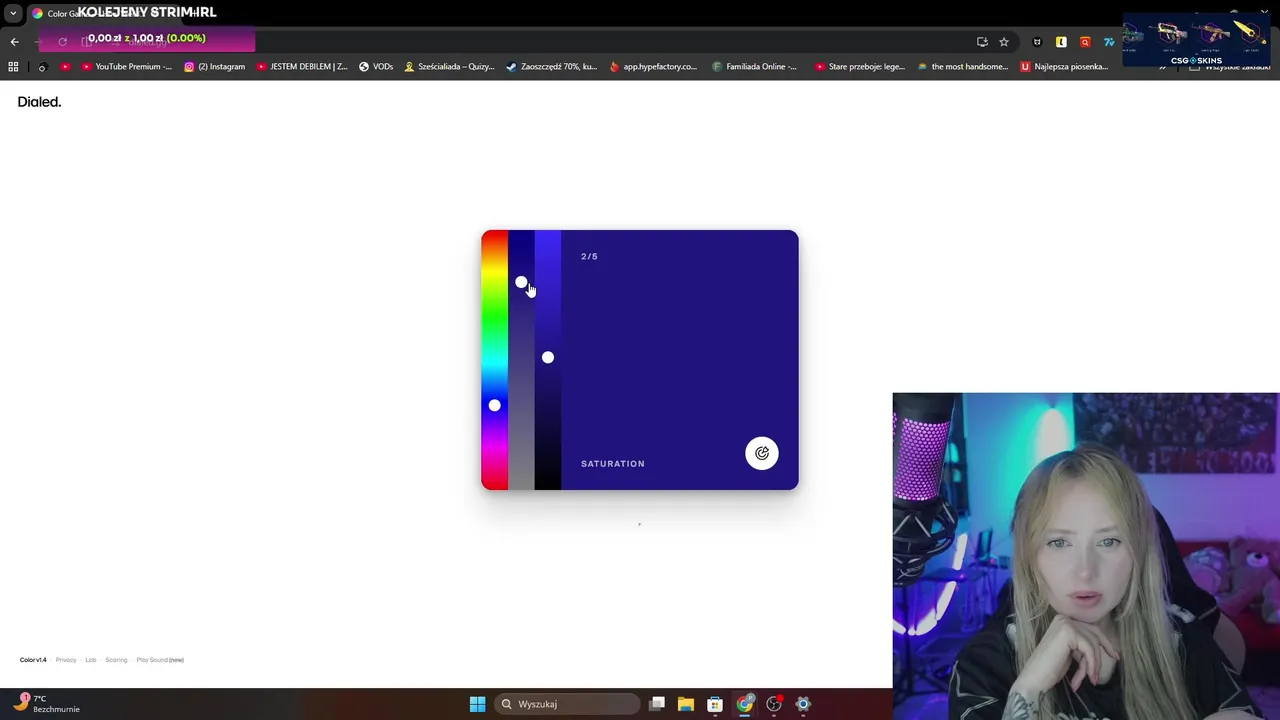Open the tab search dropdown arrow

tap(13, 13)
